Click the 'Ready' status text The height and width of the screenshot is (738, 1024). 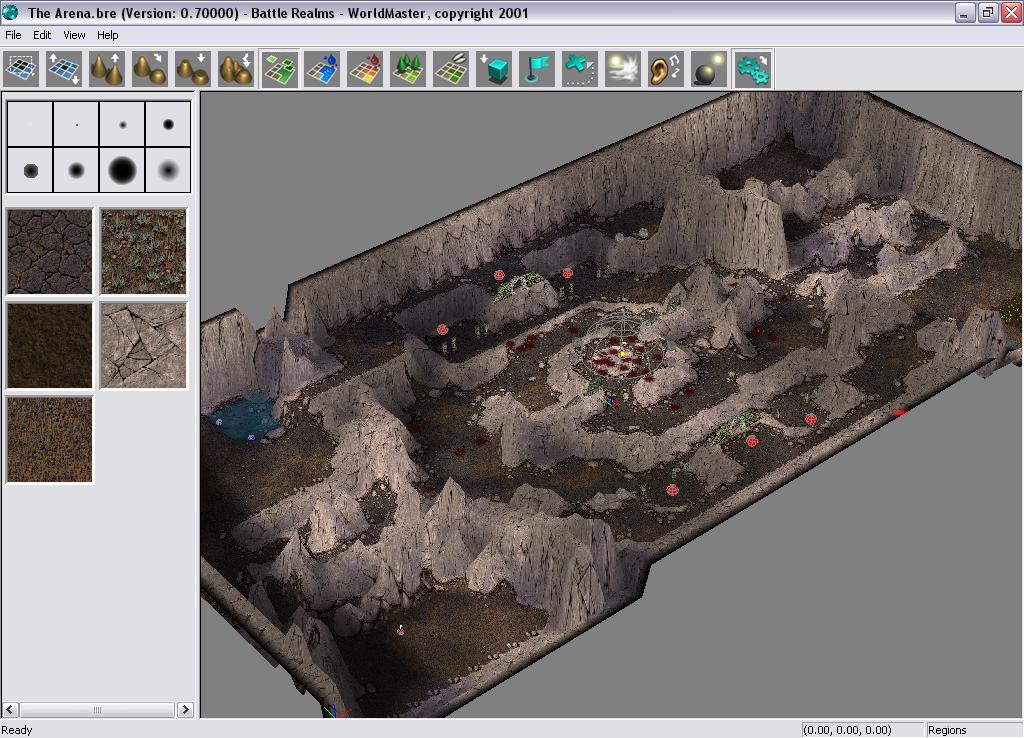[x=17, y=730]
